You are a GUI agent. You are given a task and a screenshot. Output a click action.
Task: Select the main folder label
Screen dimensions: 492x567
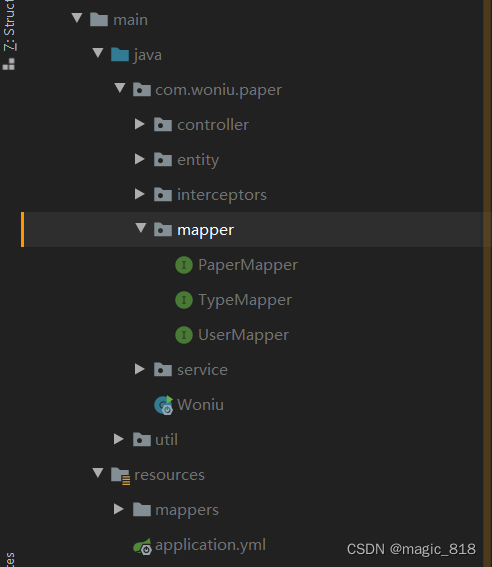click(131, 20)
